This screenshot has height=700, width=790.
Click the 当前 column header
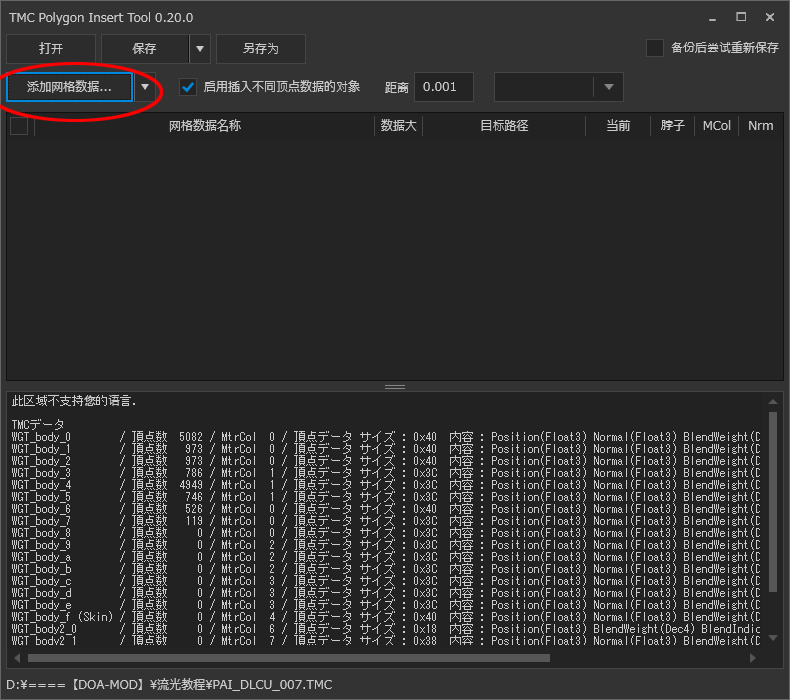(x=618, y=125)
